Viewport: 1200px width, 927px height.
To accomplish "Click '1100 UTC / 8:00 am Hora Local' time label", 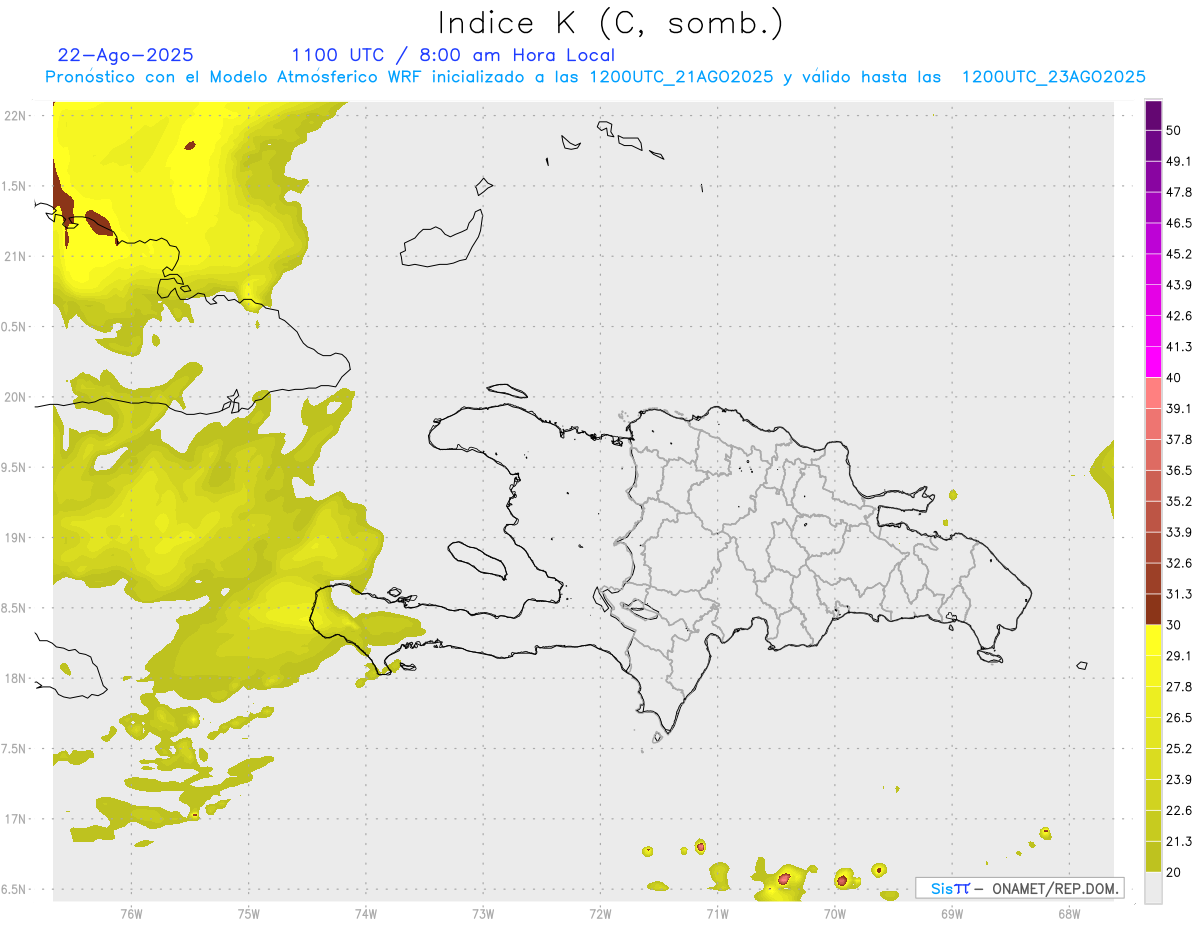I will pos(453,55).
